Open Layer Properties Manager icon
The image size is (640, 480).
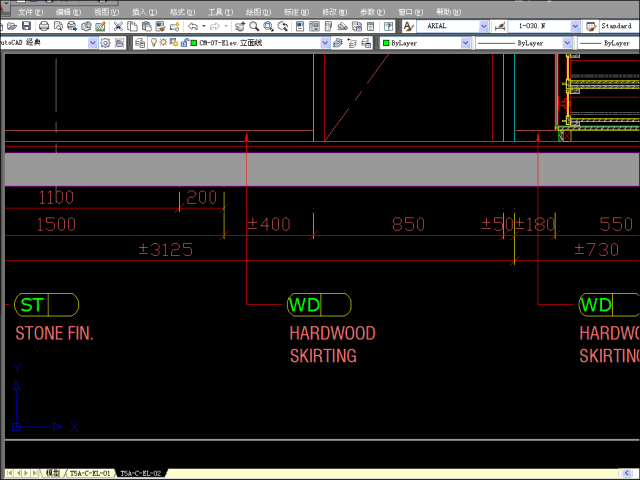click(x=140, y=42)
